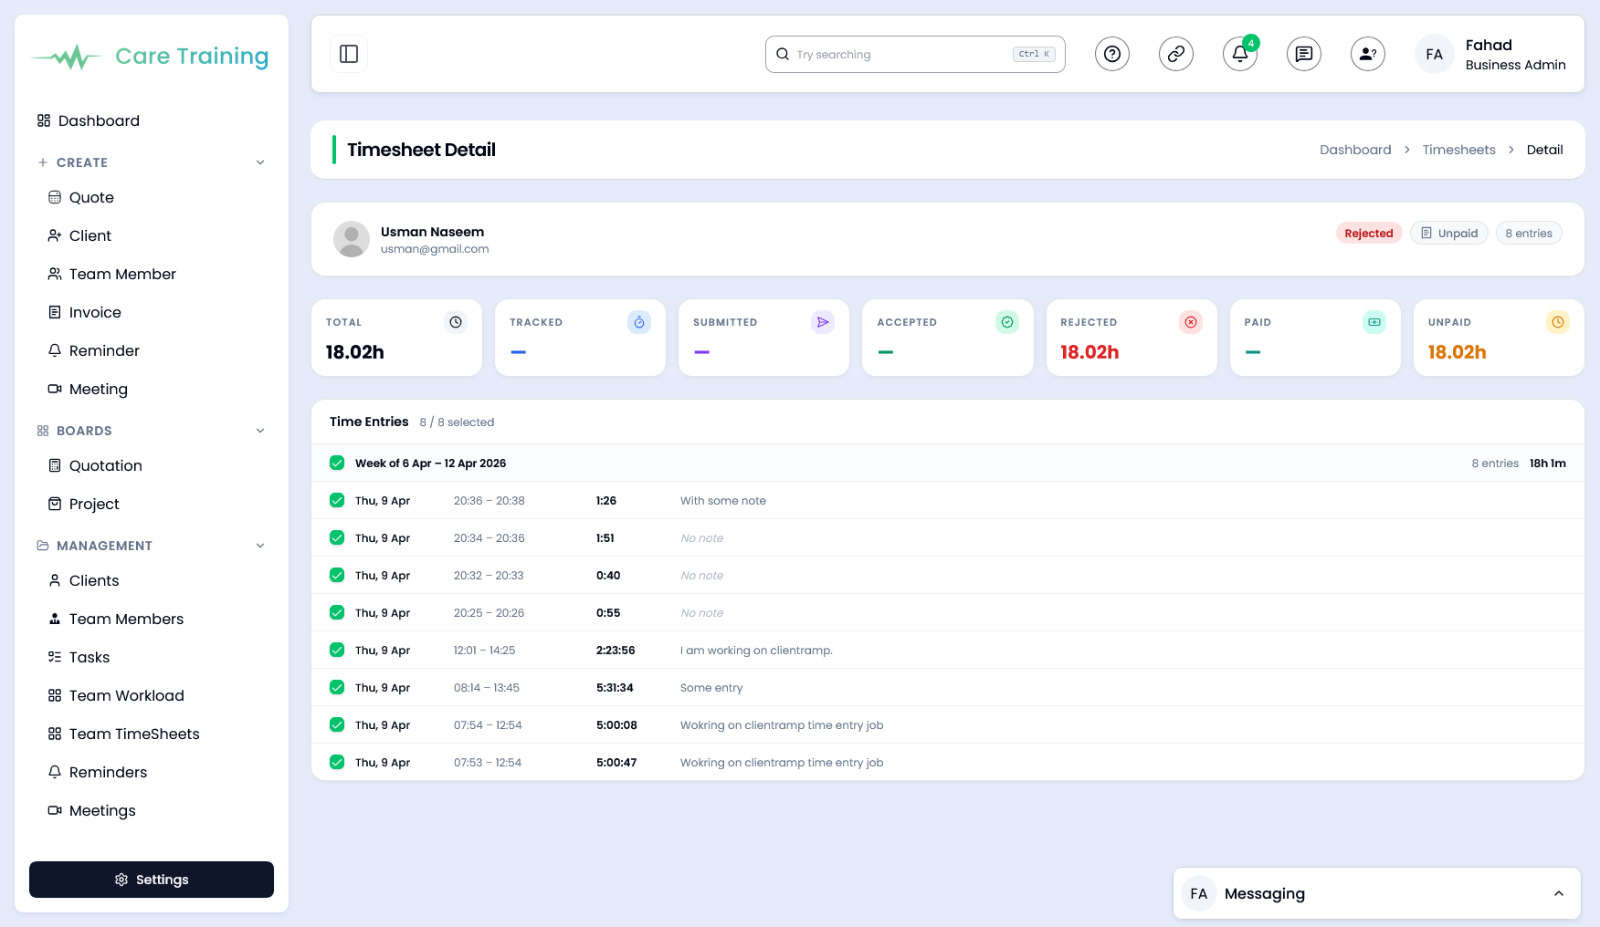Click the '8 entries' badge near Rejected status
The height and width of the screenshot is (927, 1600).
(x=1528, y=232)
